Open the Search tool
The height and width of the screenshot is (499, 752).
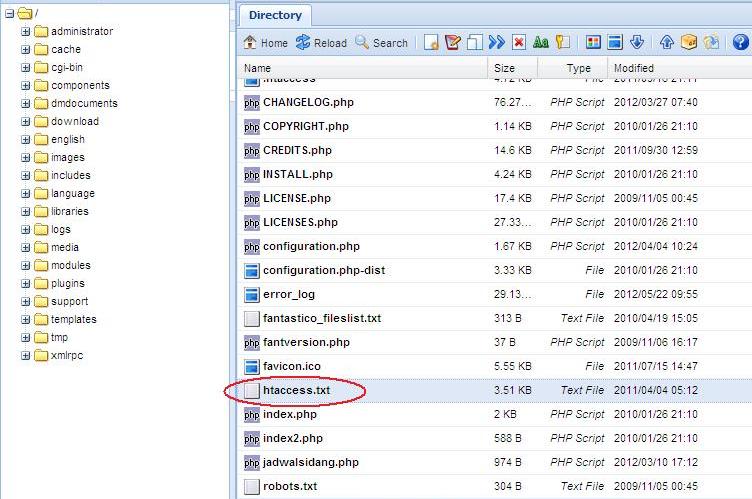click(381, 43)
